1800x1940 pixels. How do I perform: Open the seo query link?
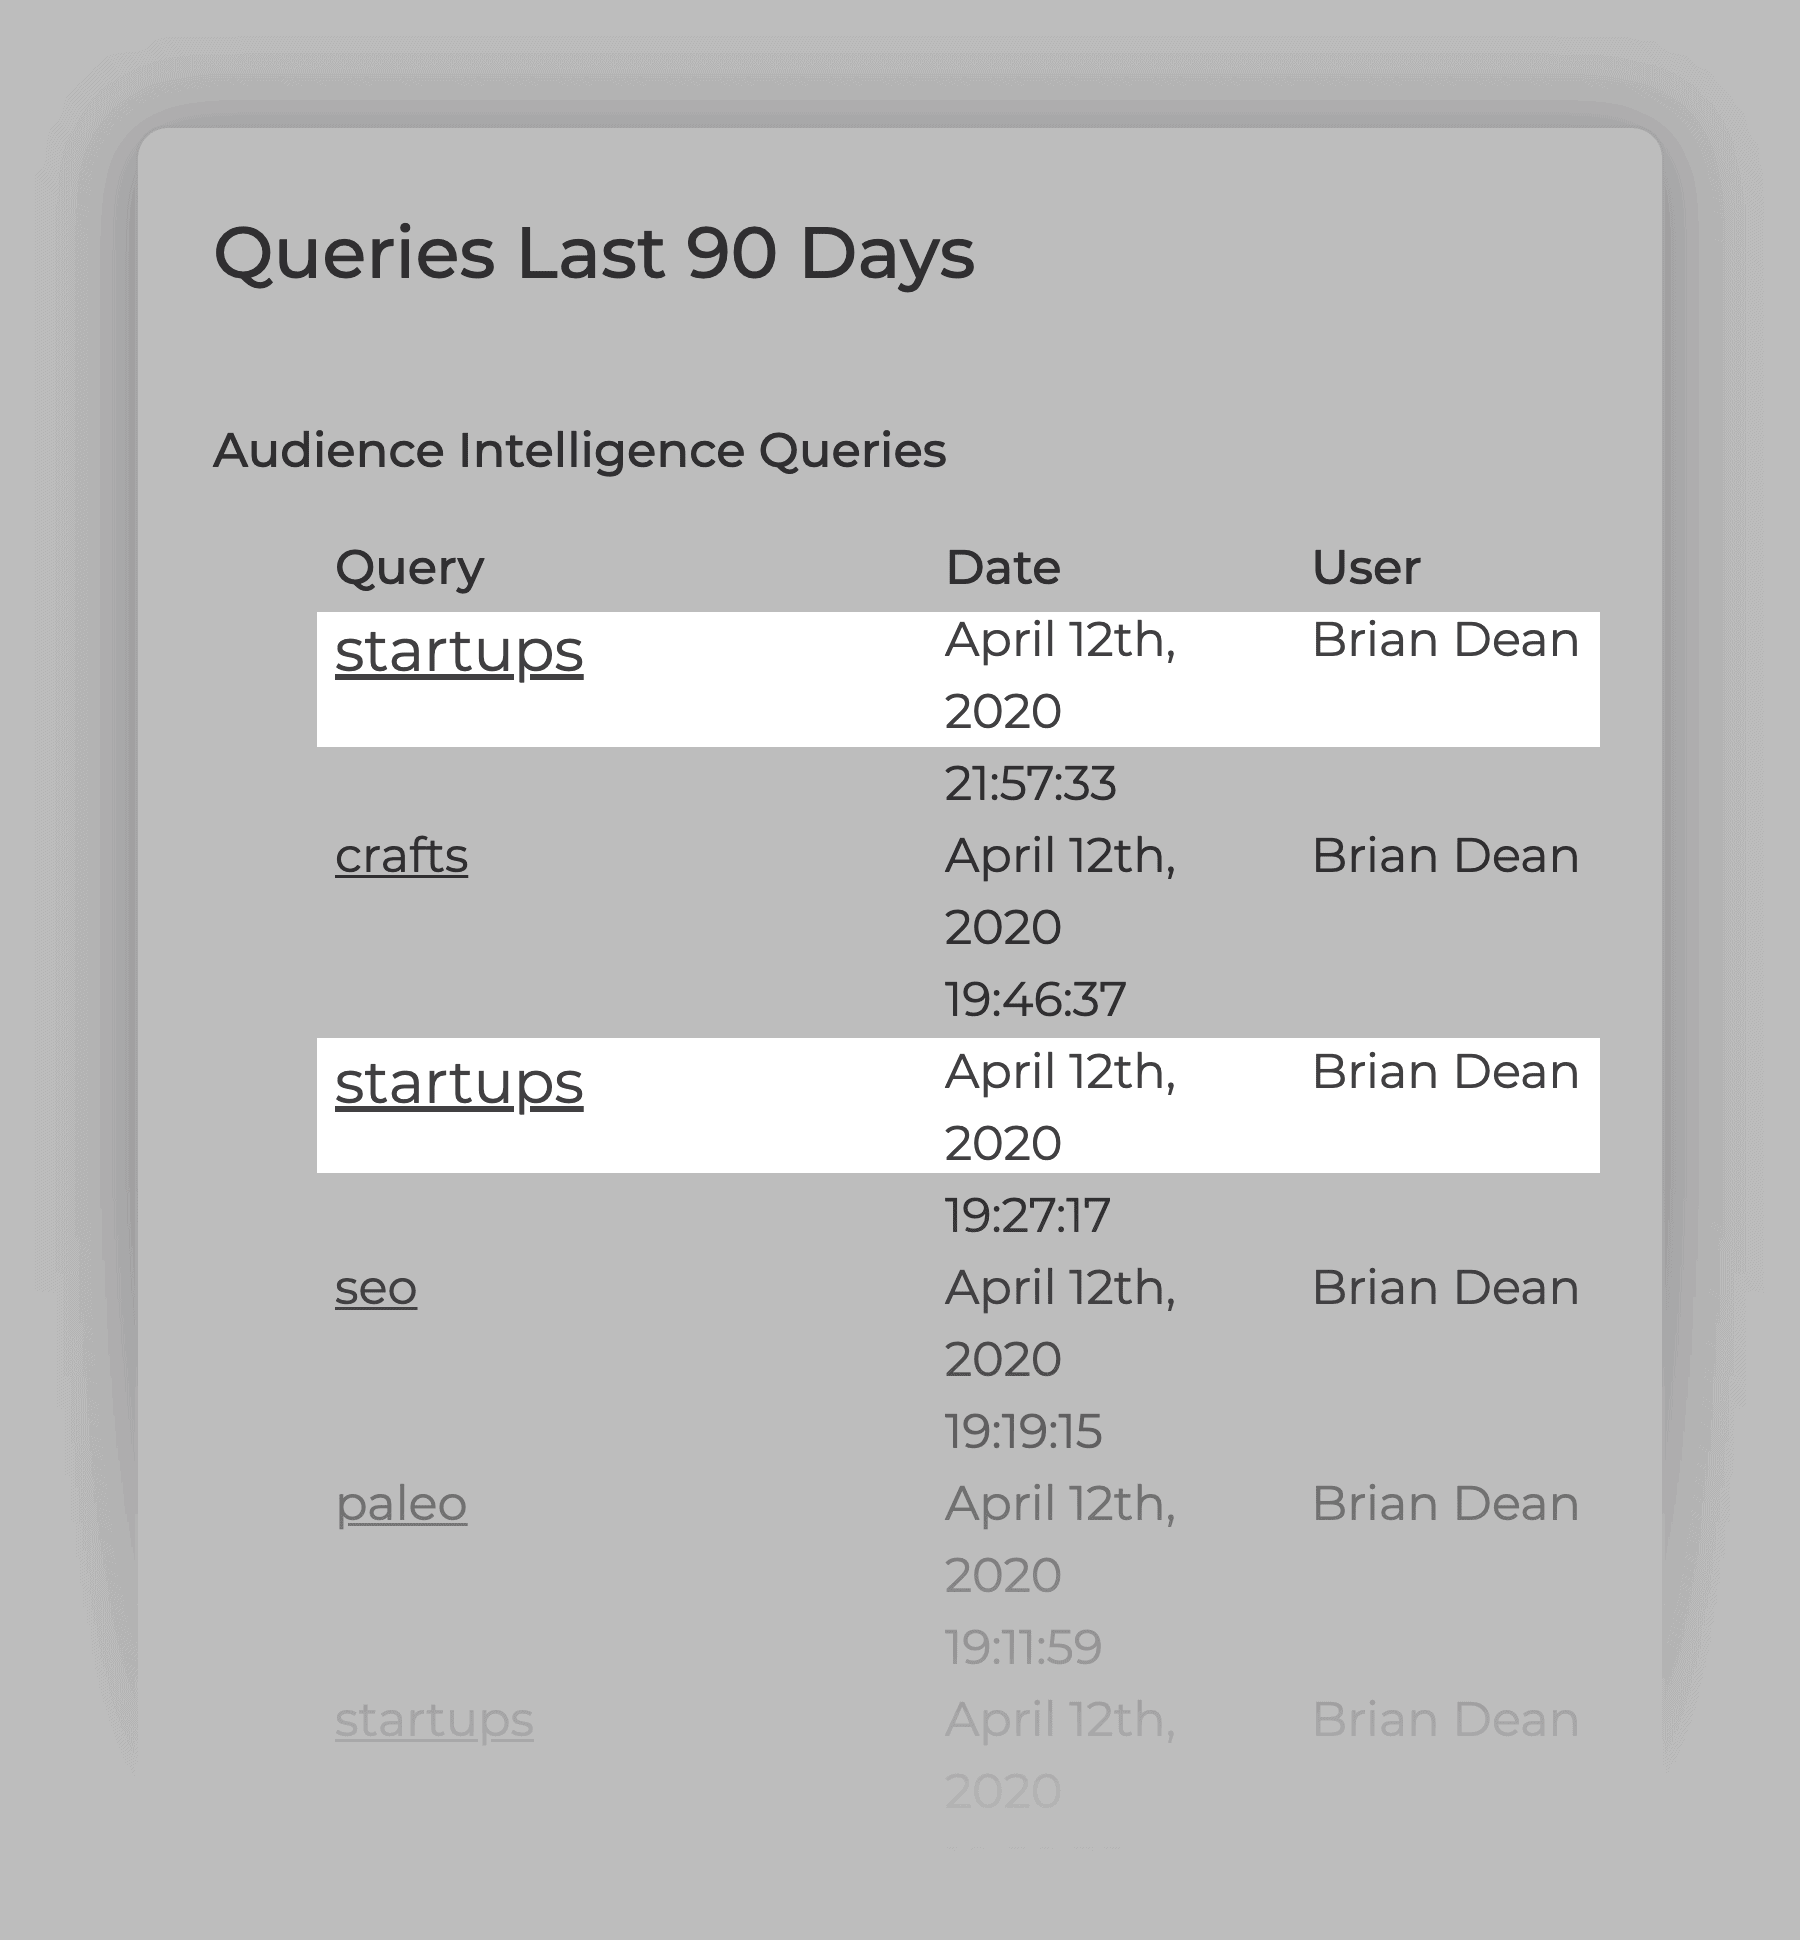(x=376, y=1288)
